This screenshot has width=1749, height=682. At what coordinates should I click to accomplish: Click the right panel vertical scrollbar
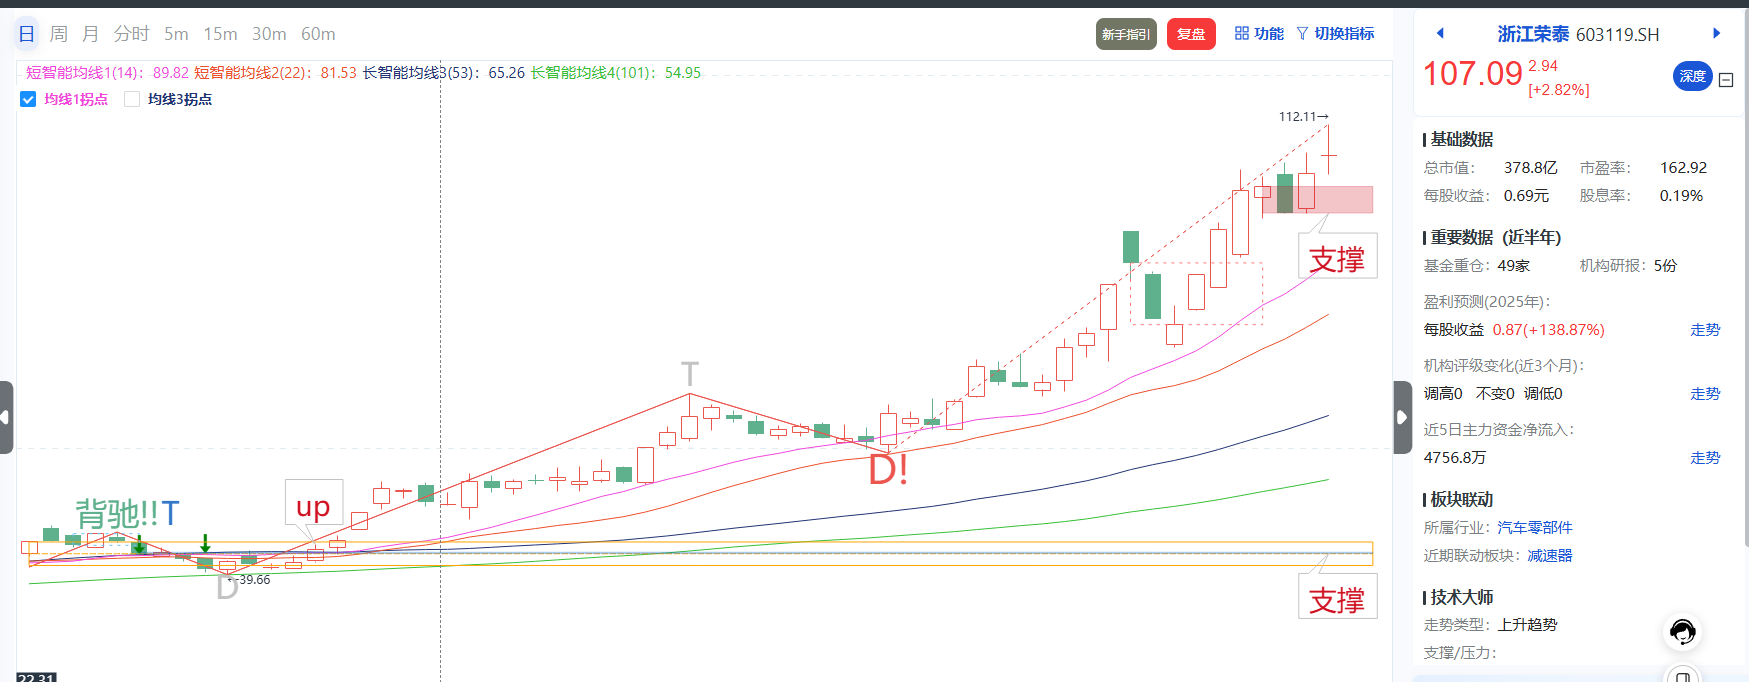click(x=1744, y=300)
